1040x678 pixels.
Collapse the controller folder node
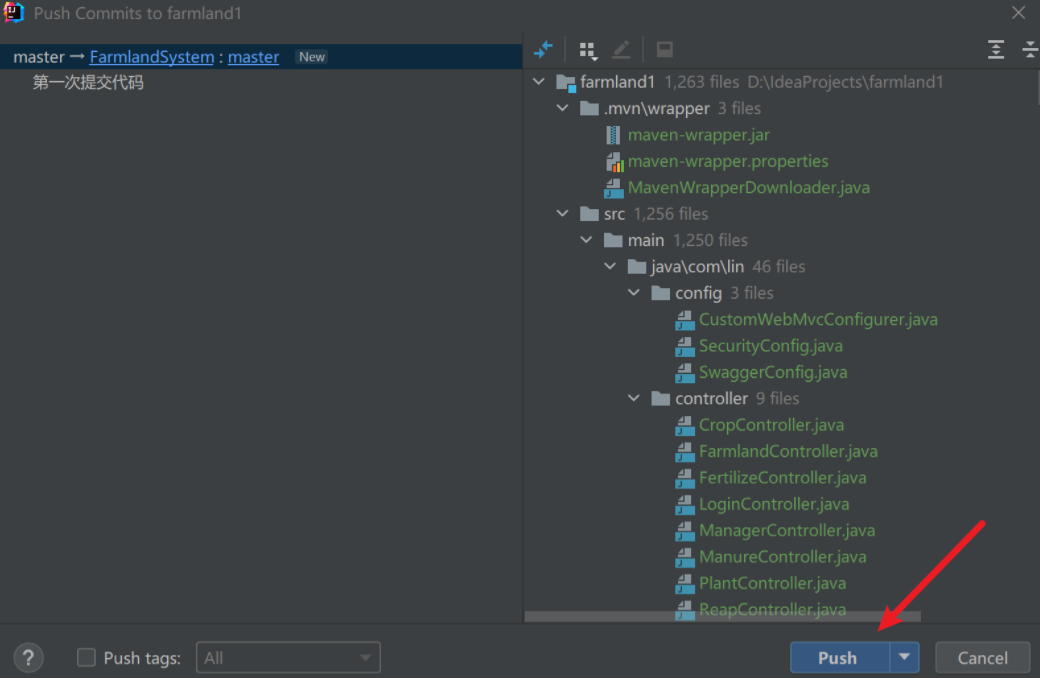point(634,398)
